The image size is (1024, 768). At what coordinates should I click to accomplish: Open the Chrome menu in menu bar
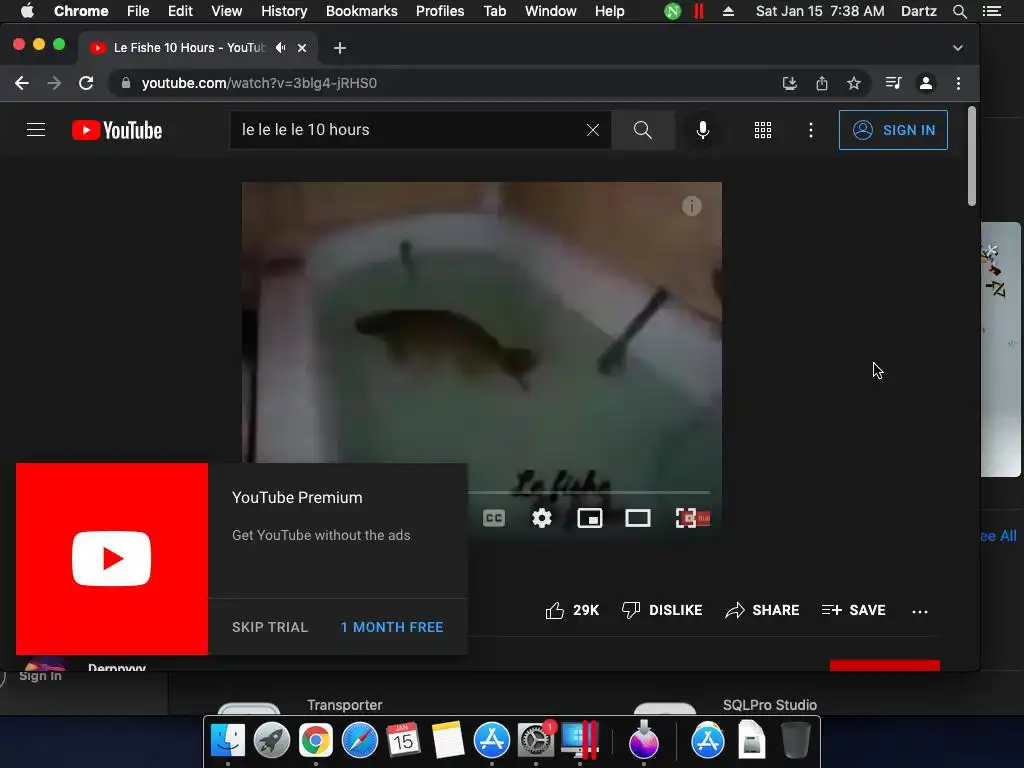coord(81,11)
